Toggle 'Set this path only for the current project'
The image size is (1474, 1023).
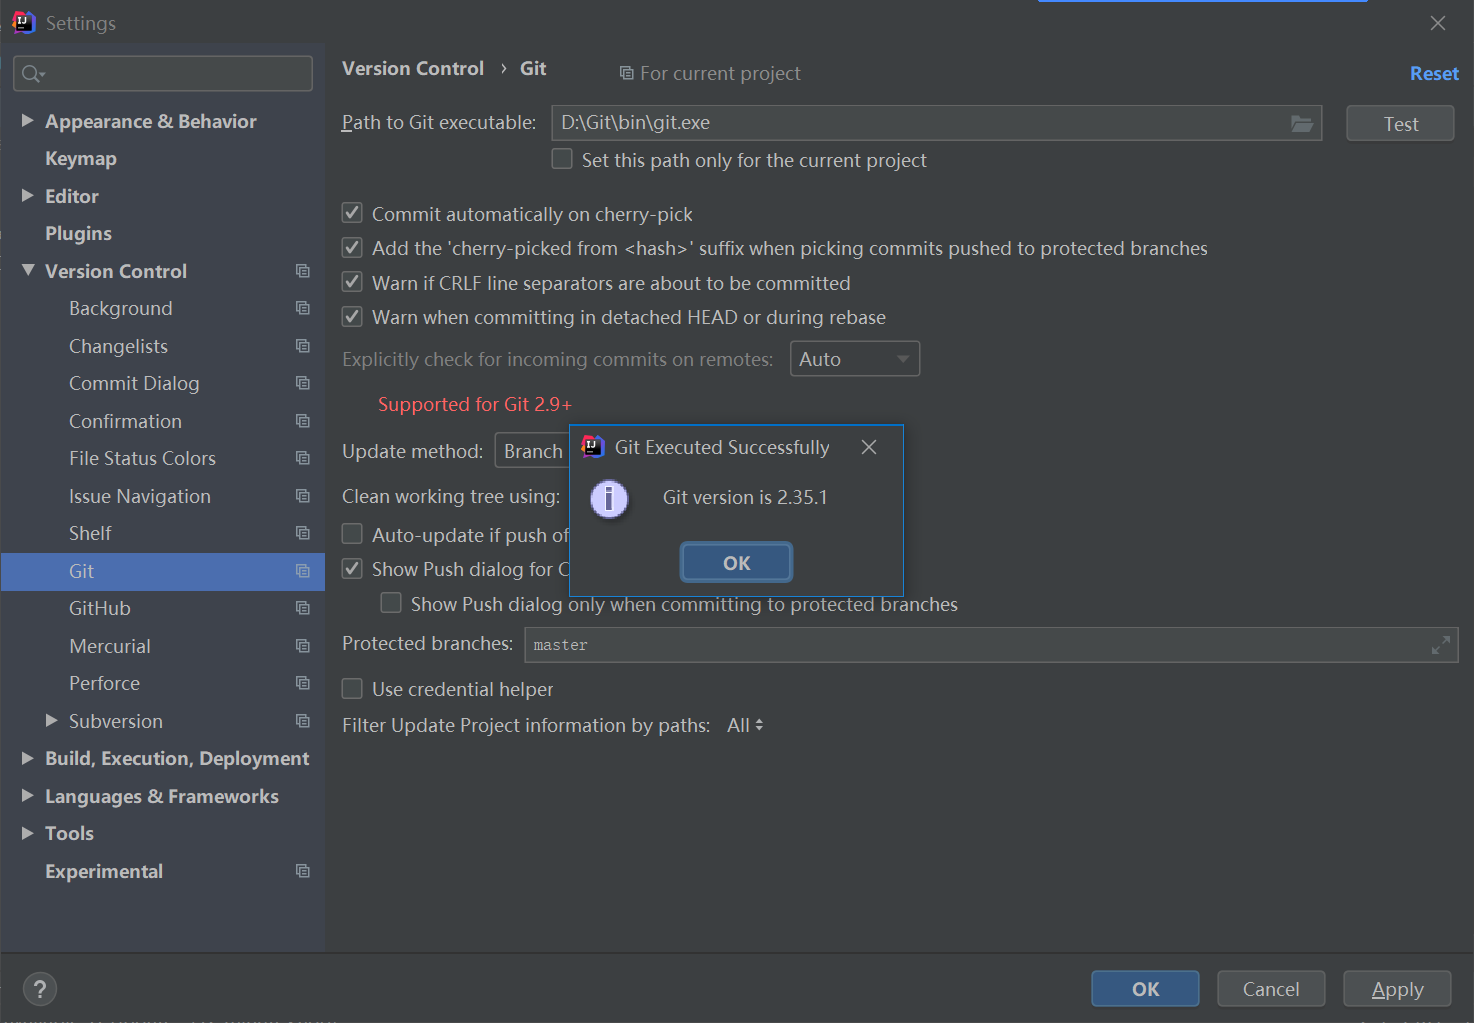562,159
